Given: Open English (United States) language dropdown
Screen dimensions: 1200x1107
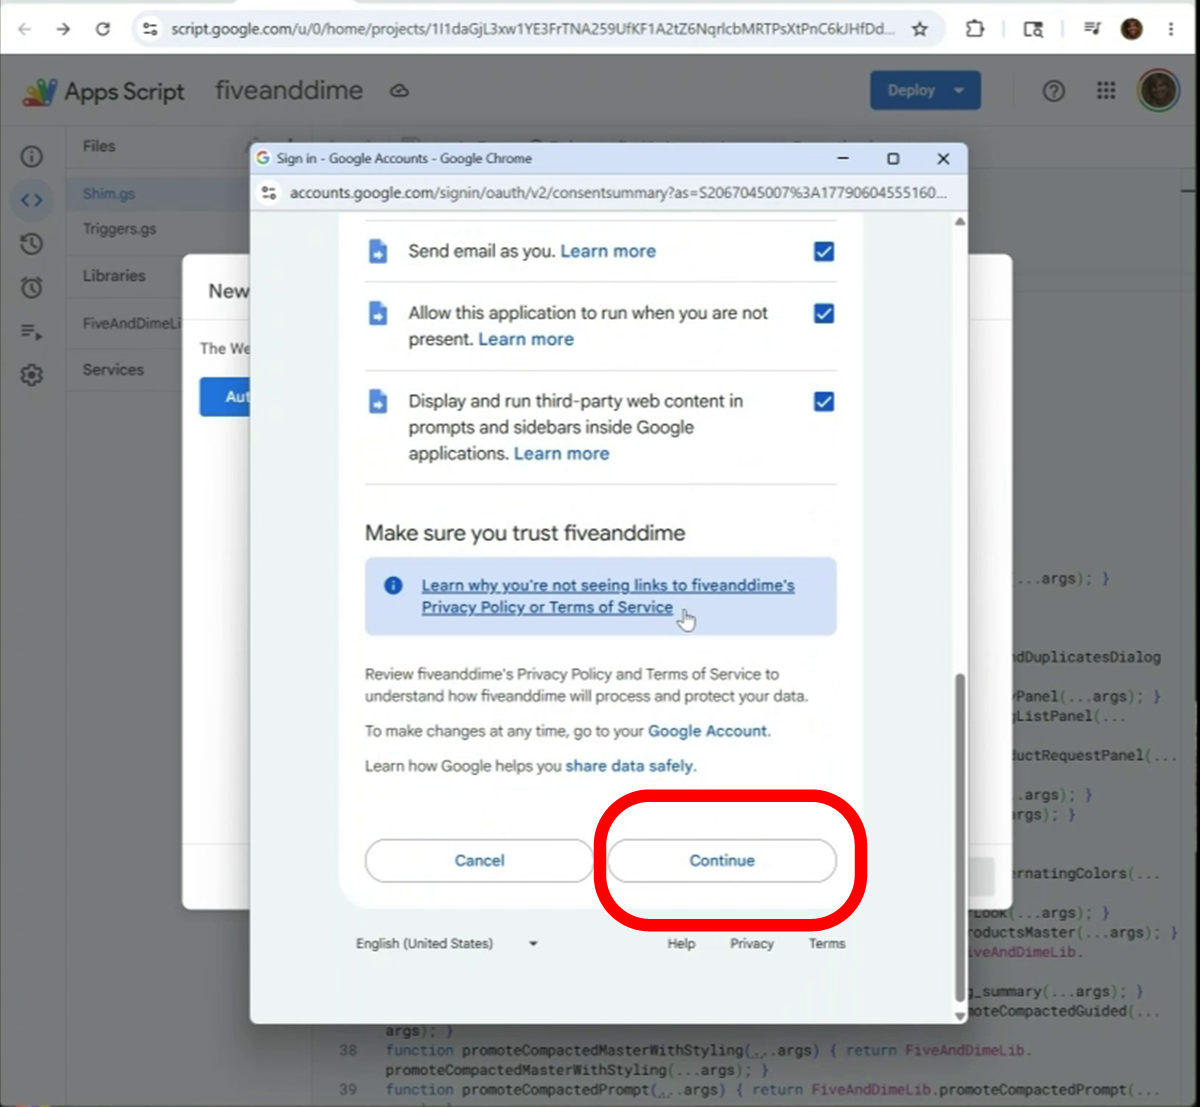Looking at the screenshot, I should (x=447, y=943).
